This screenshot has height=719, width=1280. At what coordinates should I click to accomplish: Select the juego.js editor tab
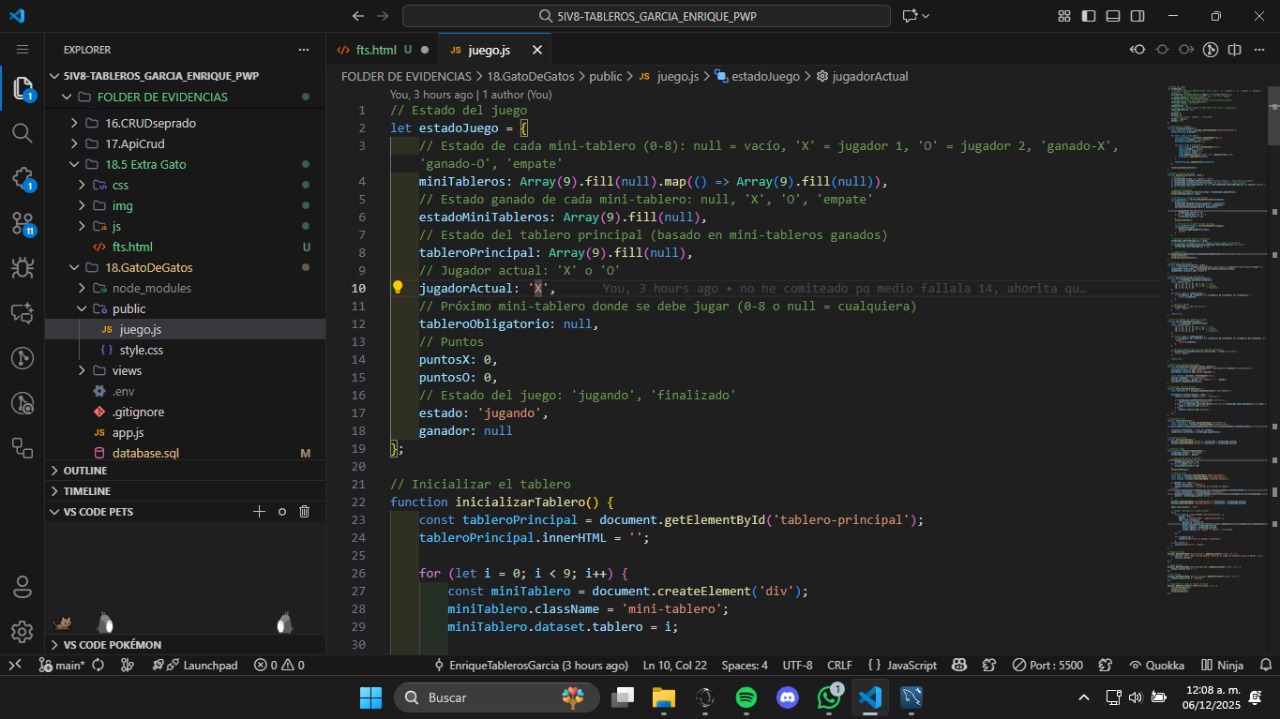488,49
